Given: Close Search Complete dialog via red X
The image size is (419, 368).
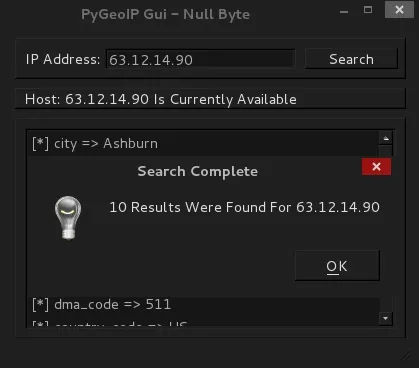Looking at the screenshot, I should click(376, 167).
